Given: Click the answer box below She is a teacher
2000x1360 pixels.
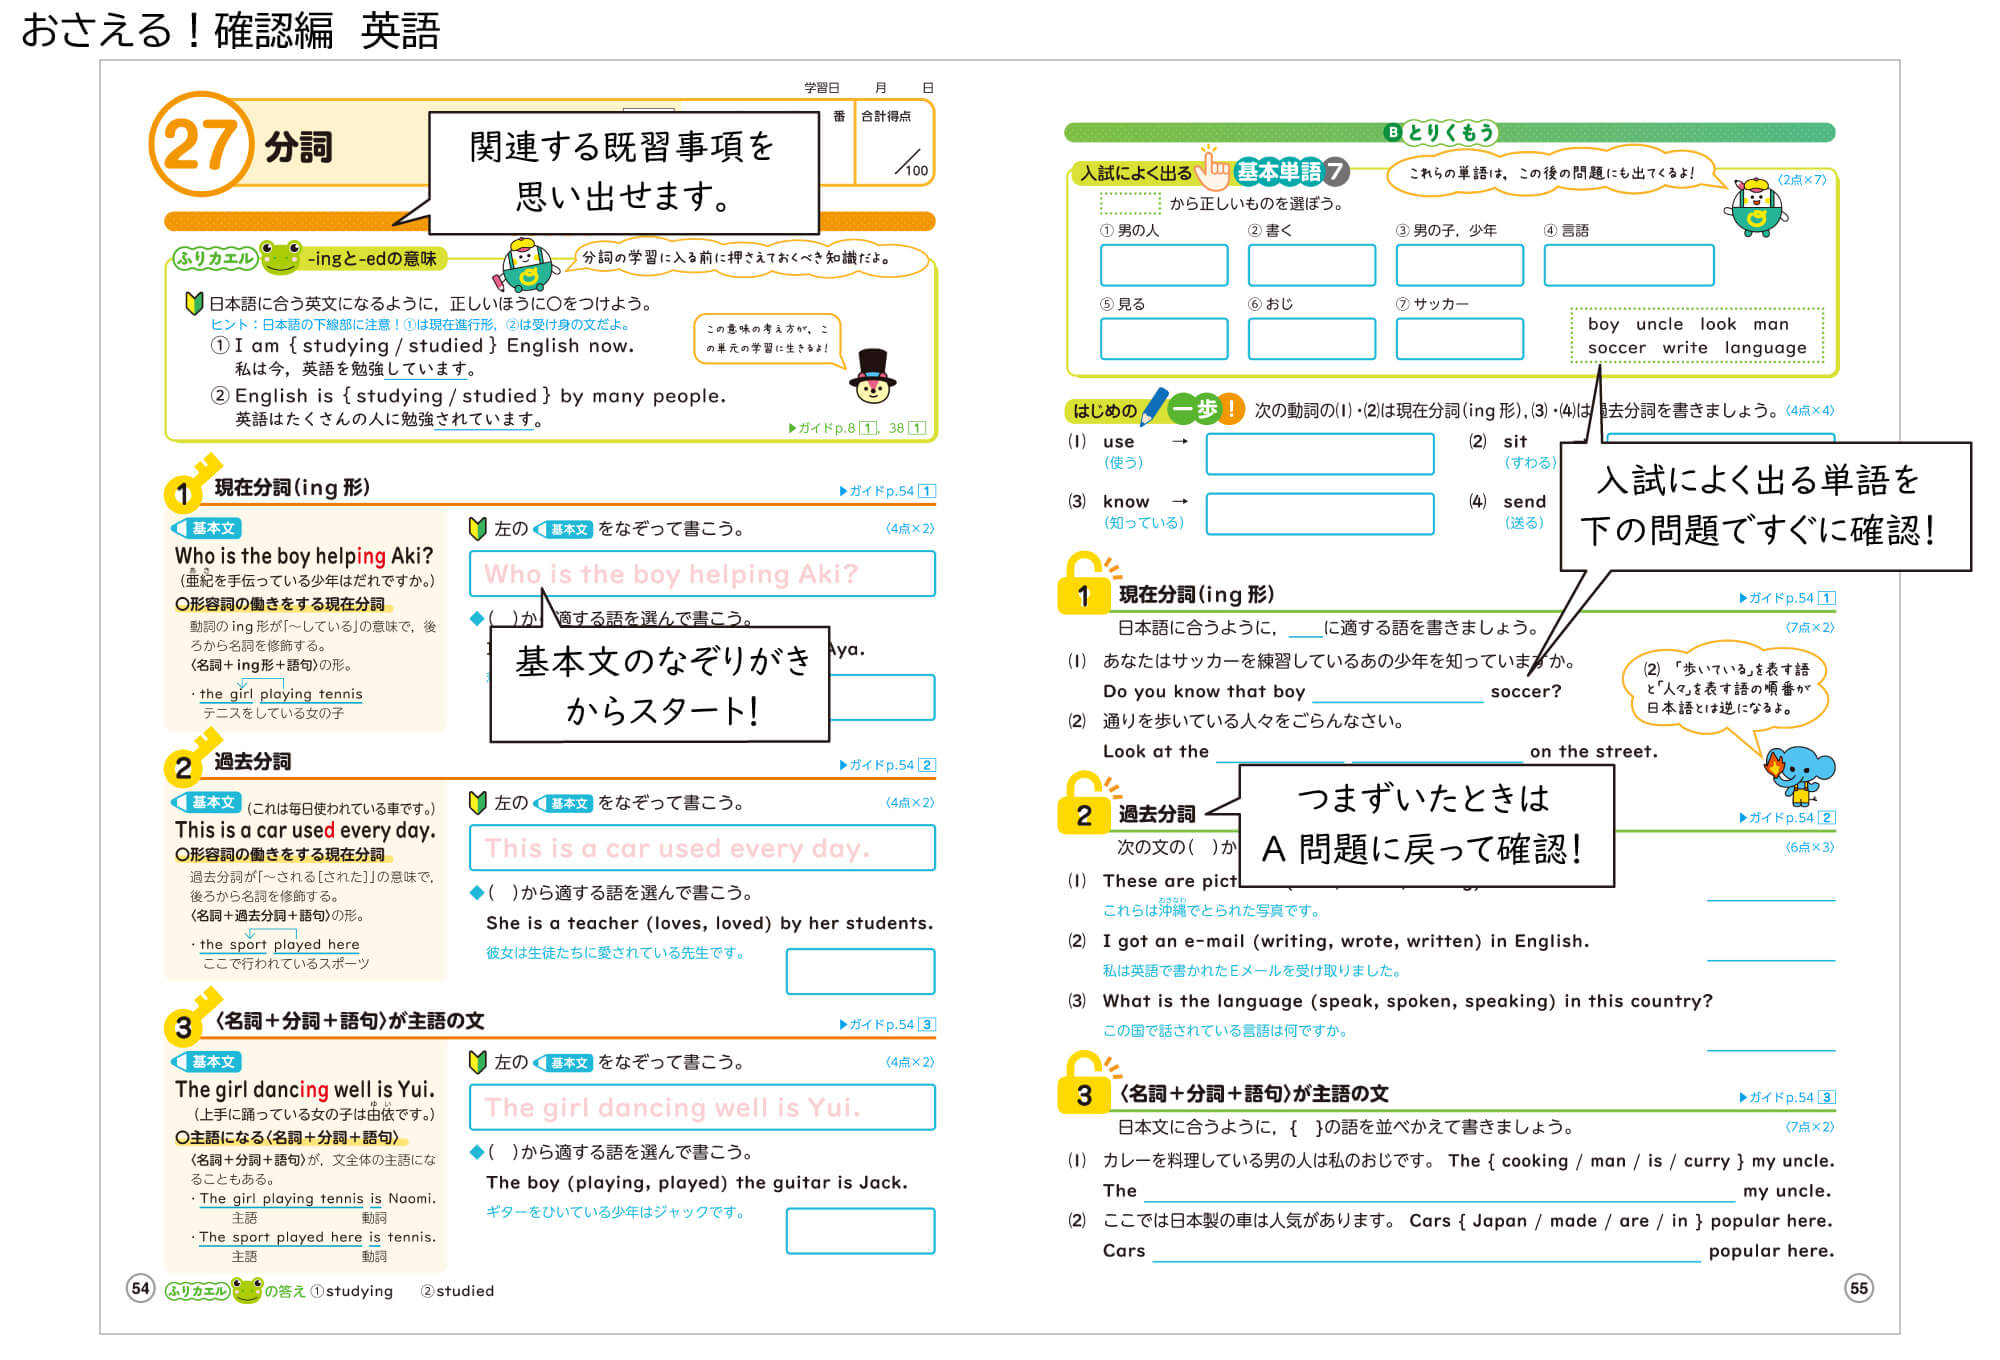Looking at the screenshot, I should pos(860,971).
